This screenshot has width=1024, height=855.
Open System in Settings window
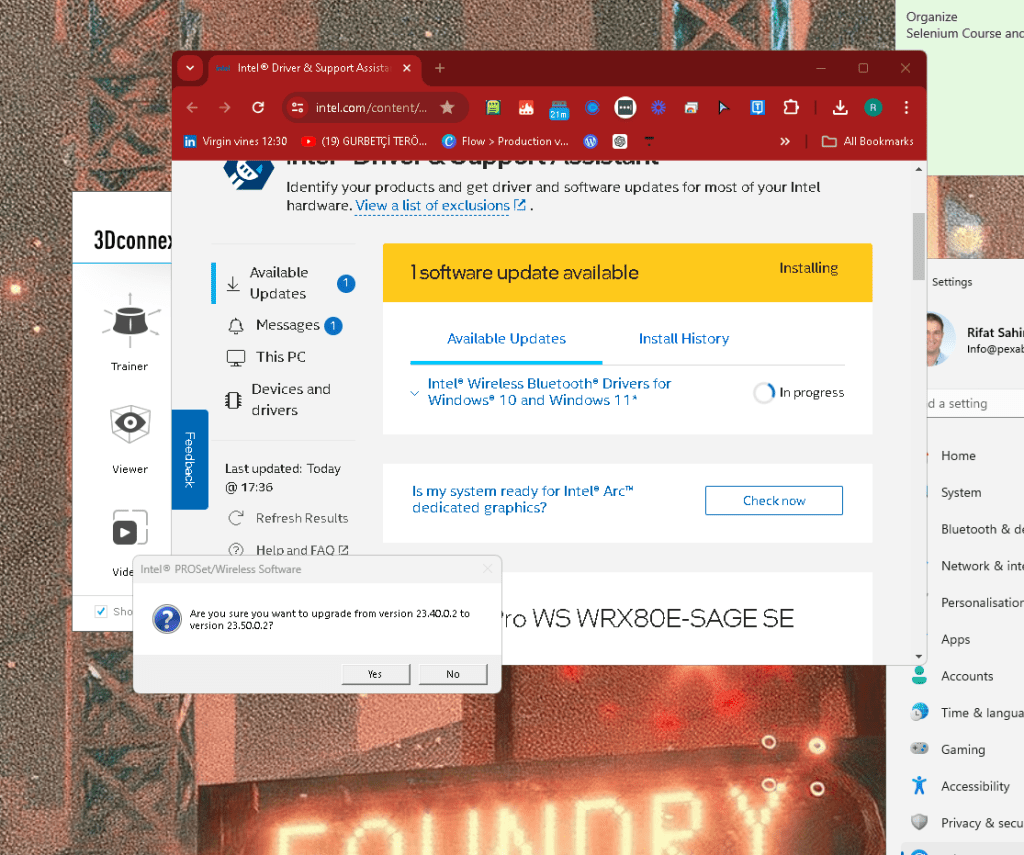tap(961, 492)
